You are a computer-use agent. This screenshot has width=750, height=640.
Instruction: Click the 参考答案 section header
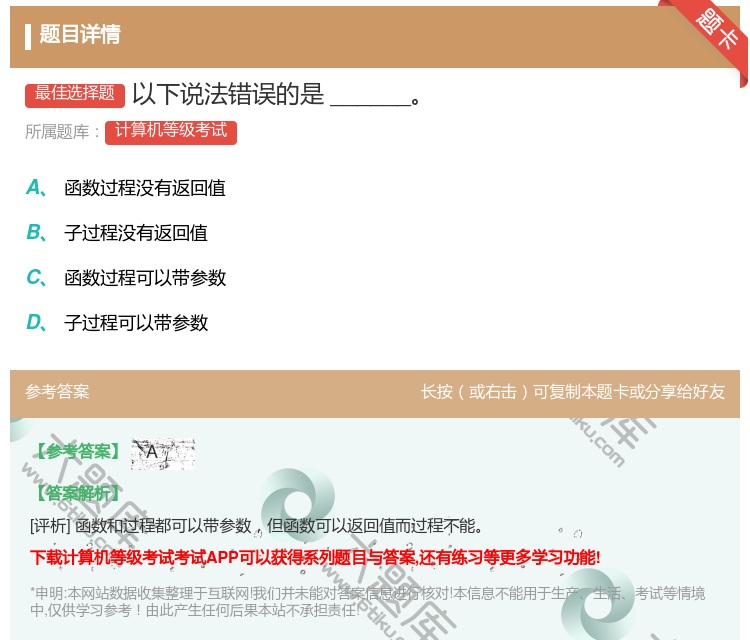tap(57, 392)
